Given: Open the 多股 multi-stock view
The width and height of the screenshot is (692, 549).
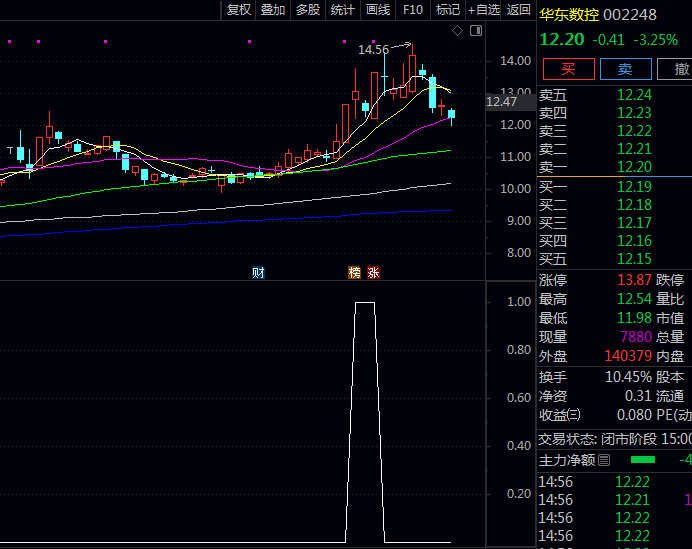Looking at the screenshot, I should coord(308,10).
